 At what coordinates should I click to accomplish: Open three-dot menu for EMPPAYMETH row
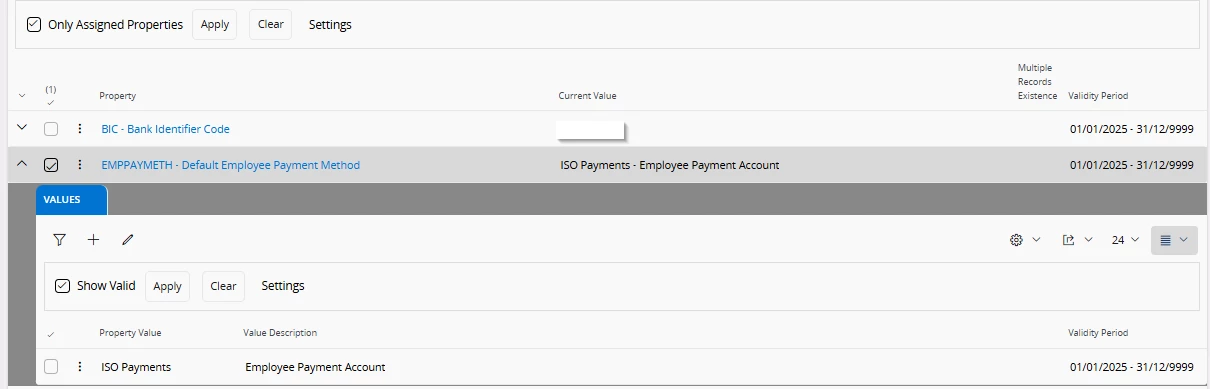80,165
